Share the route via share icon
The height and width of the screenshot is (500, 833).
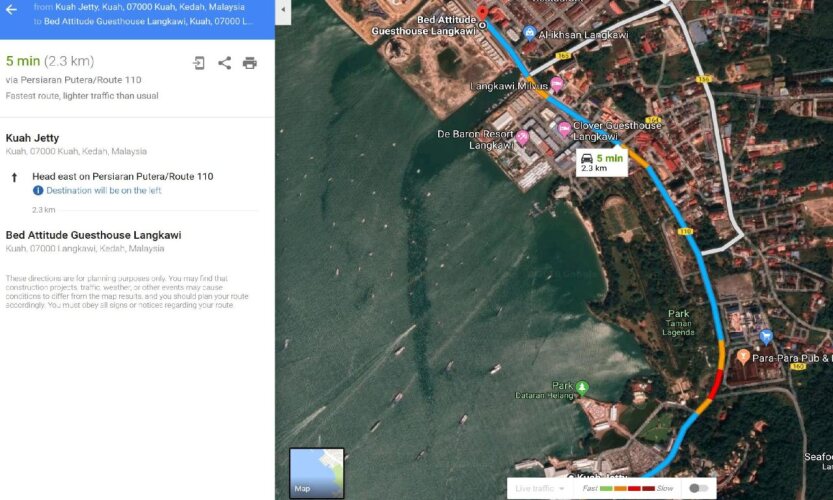tap(224, 63)
